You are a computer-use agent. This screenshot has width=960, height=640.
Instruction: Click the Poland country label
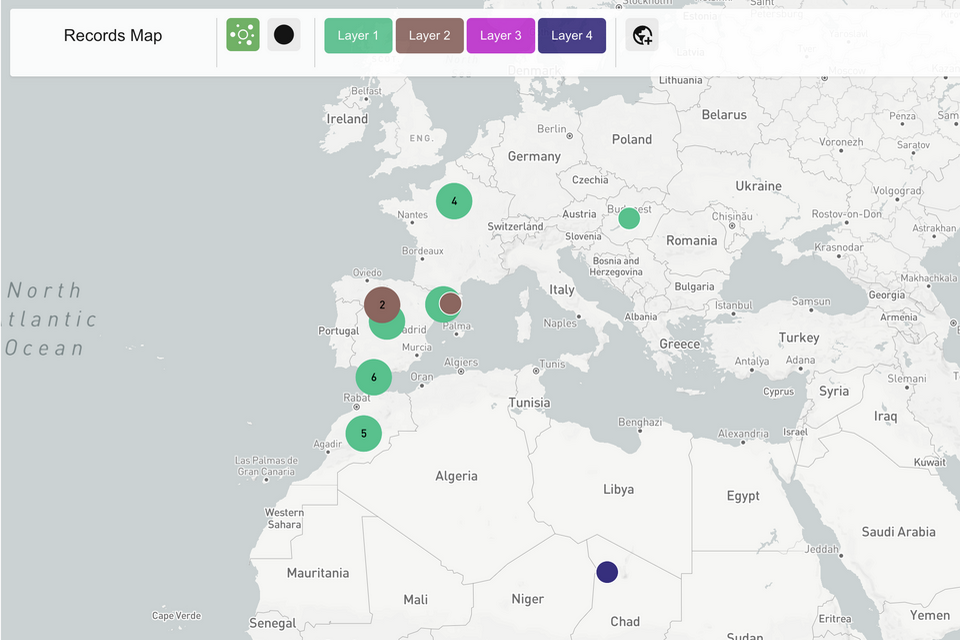click(x=632, y=140)
